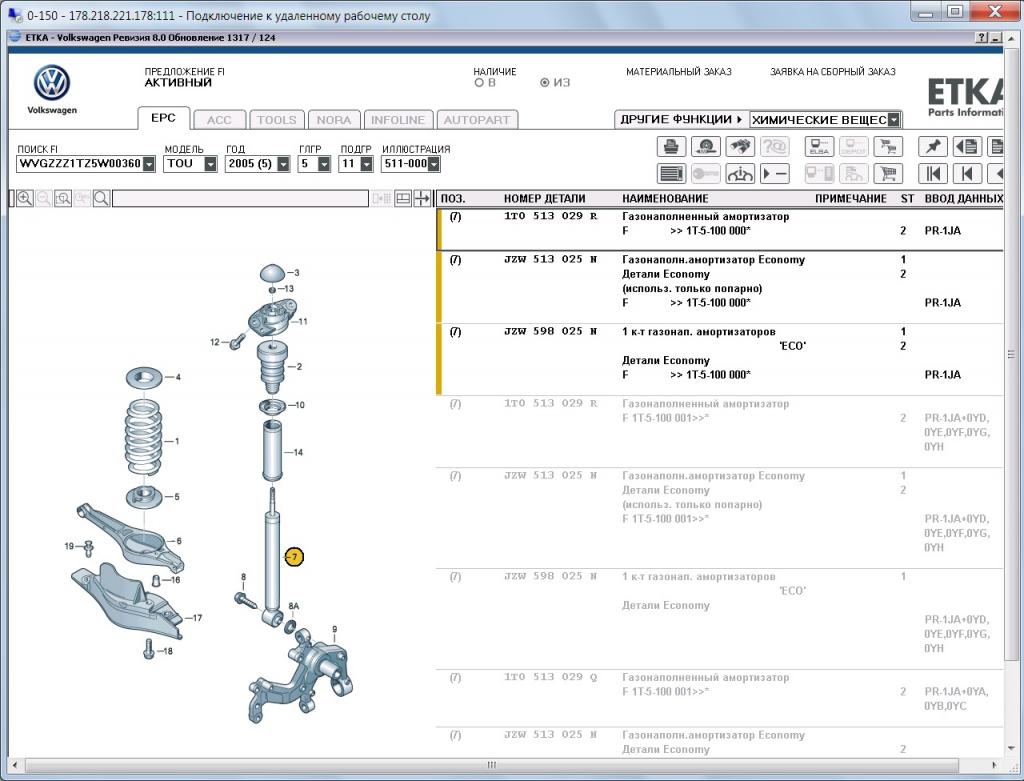
Task: Click the ПРИМЕЧАНИЕ column header
Action: tap(850, 199)
